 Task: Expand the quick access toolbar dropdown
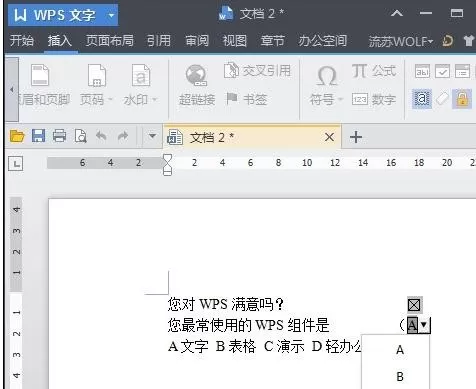point(152,136)
